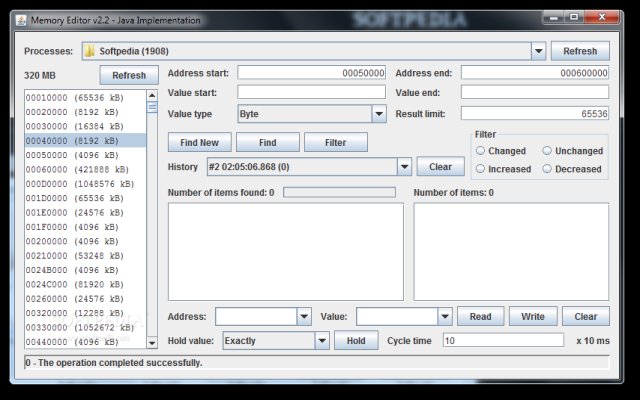
Task: Click the Java icon in the title bar
Action: (21, 20)
